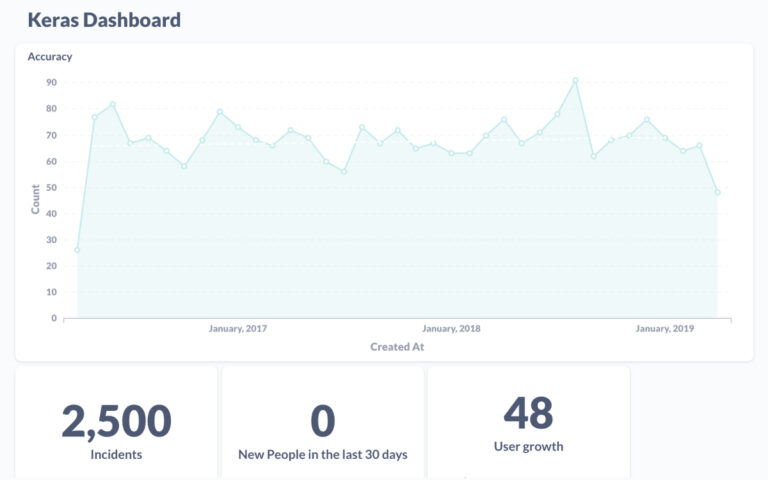Click the peak data point near 90
This screenshot has height=480, width=768.
click(x=576, y=80)
